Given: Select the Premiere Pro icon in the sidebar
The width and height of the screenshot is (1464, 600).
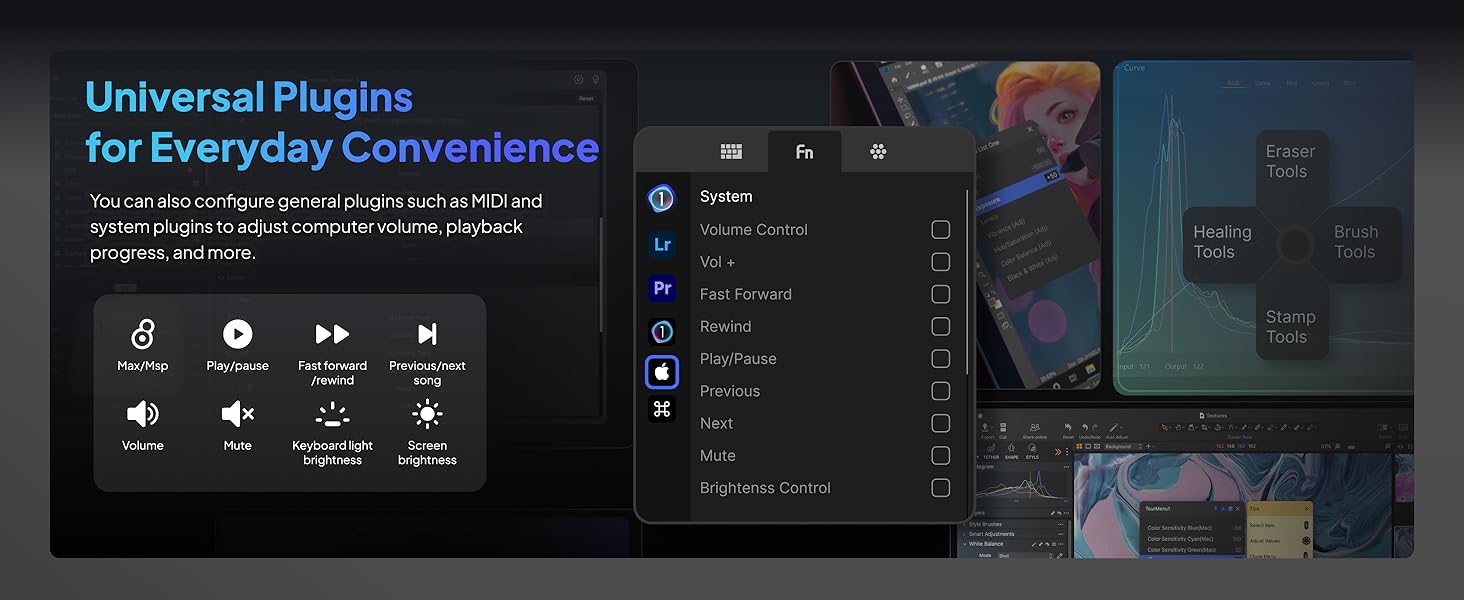Looking at the screenshot, I should 662,288.
